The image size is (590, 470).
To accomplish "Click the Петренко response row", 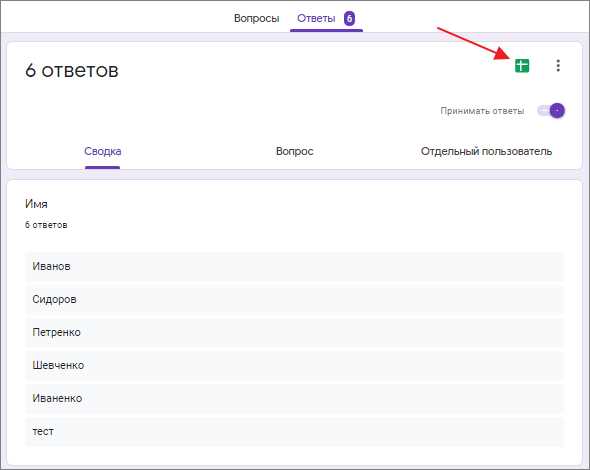I will (294, 332).
